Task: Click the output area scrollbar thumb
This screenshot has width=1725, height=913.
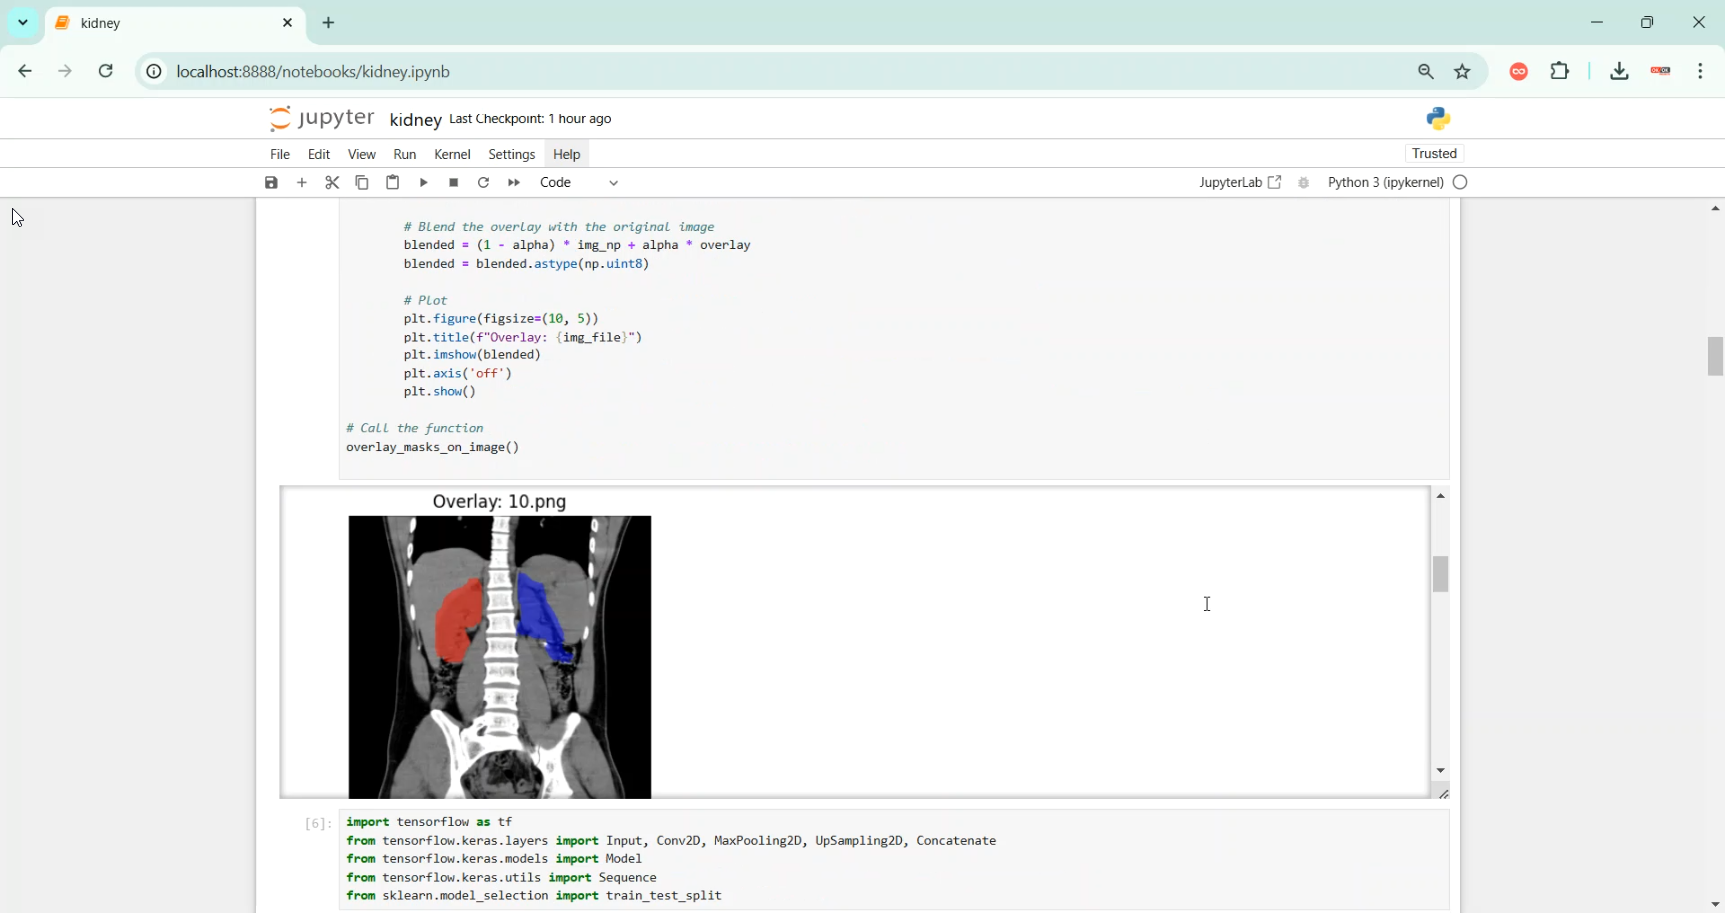Action: 1441,574
